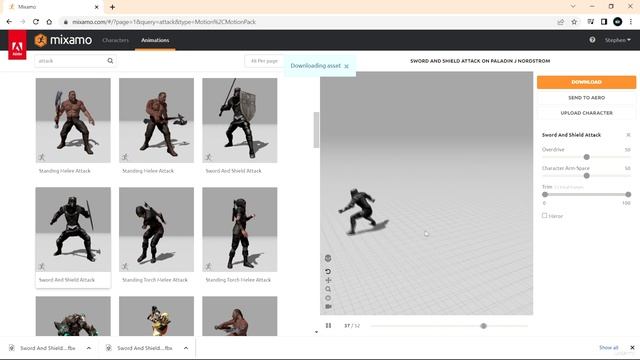Click the Adobe logo badge
The image size is (640, 360).
(17, 45)
